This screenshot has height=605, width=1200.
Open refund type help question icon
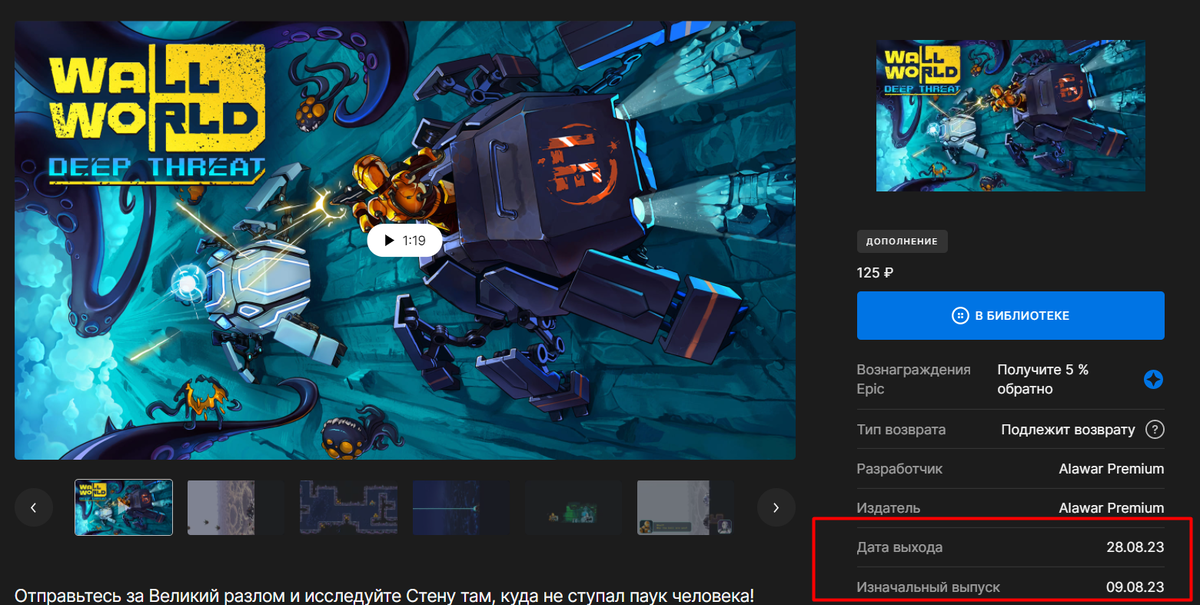pyautogui.click(x=1155, y=430)
